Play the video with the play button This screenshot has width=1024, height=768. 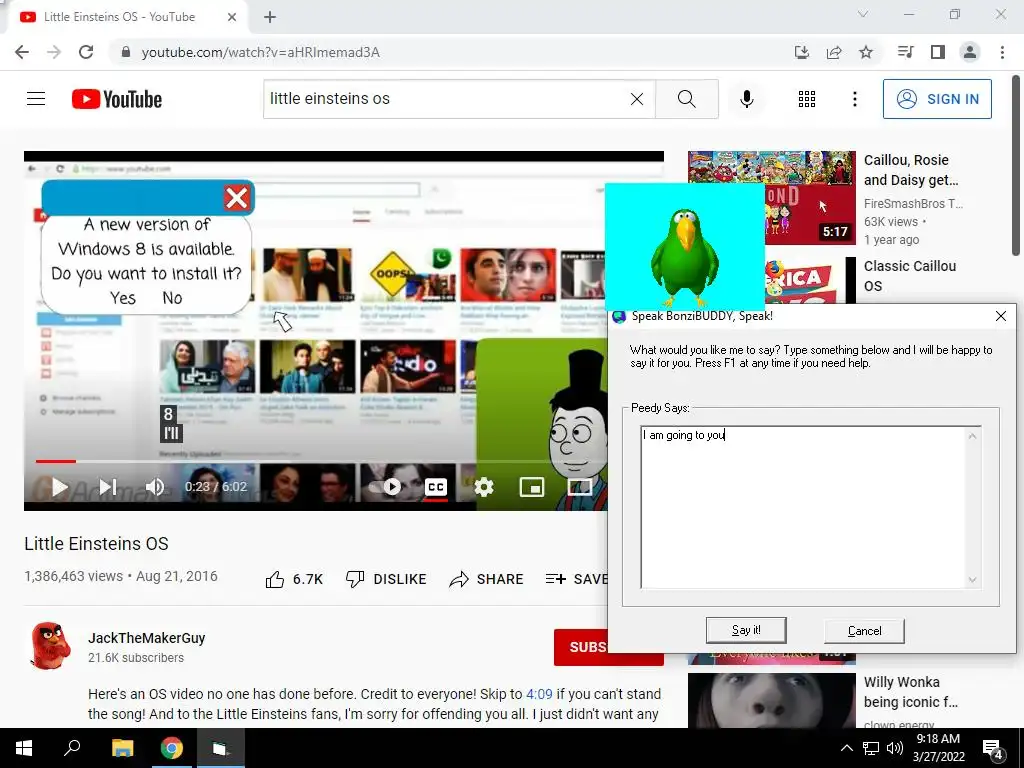(x=59, y=487)
